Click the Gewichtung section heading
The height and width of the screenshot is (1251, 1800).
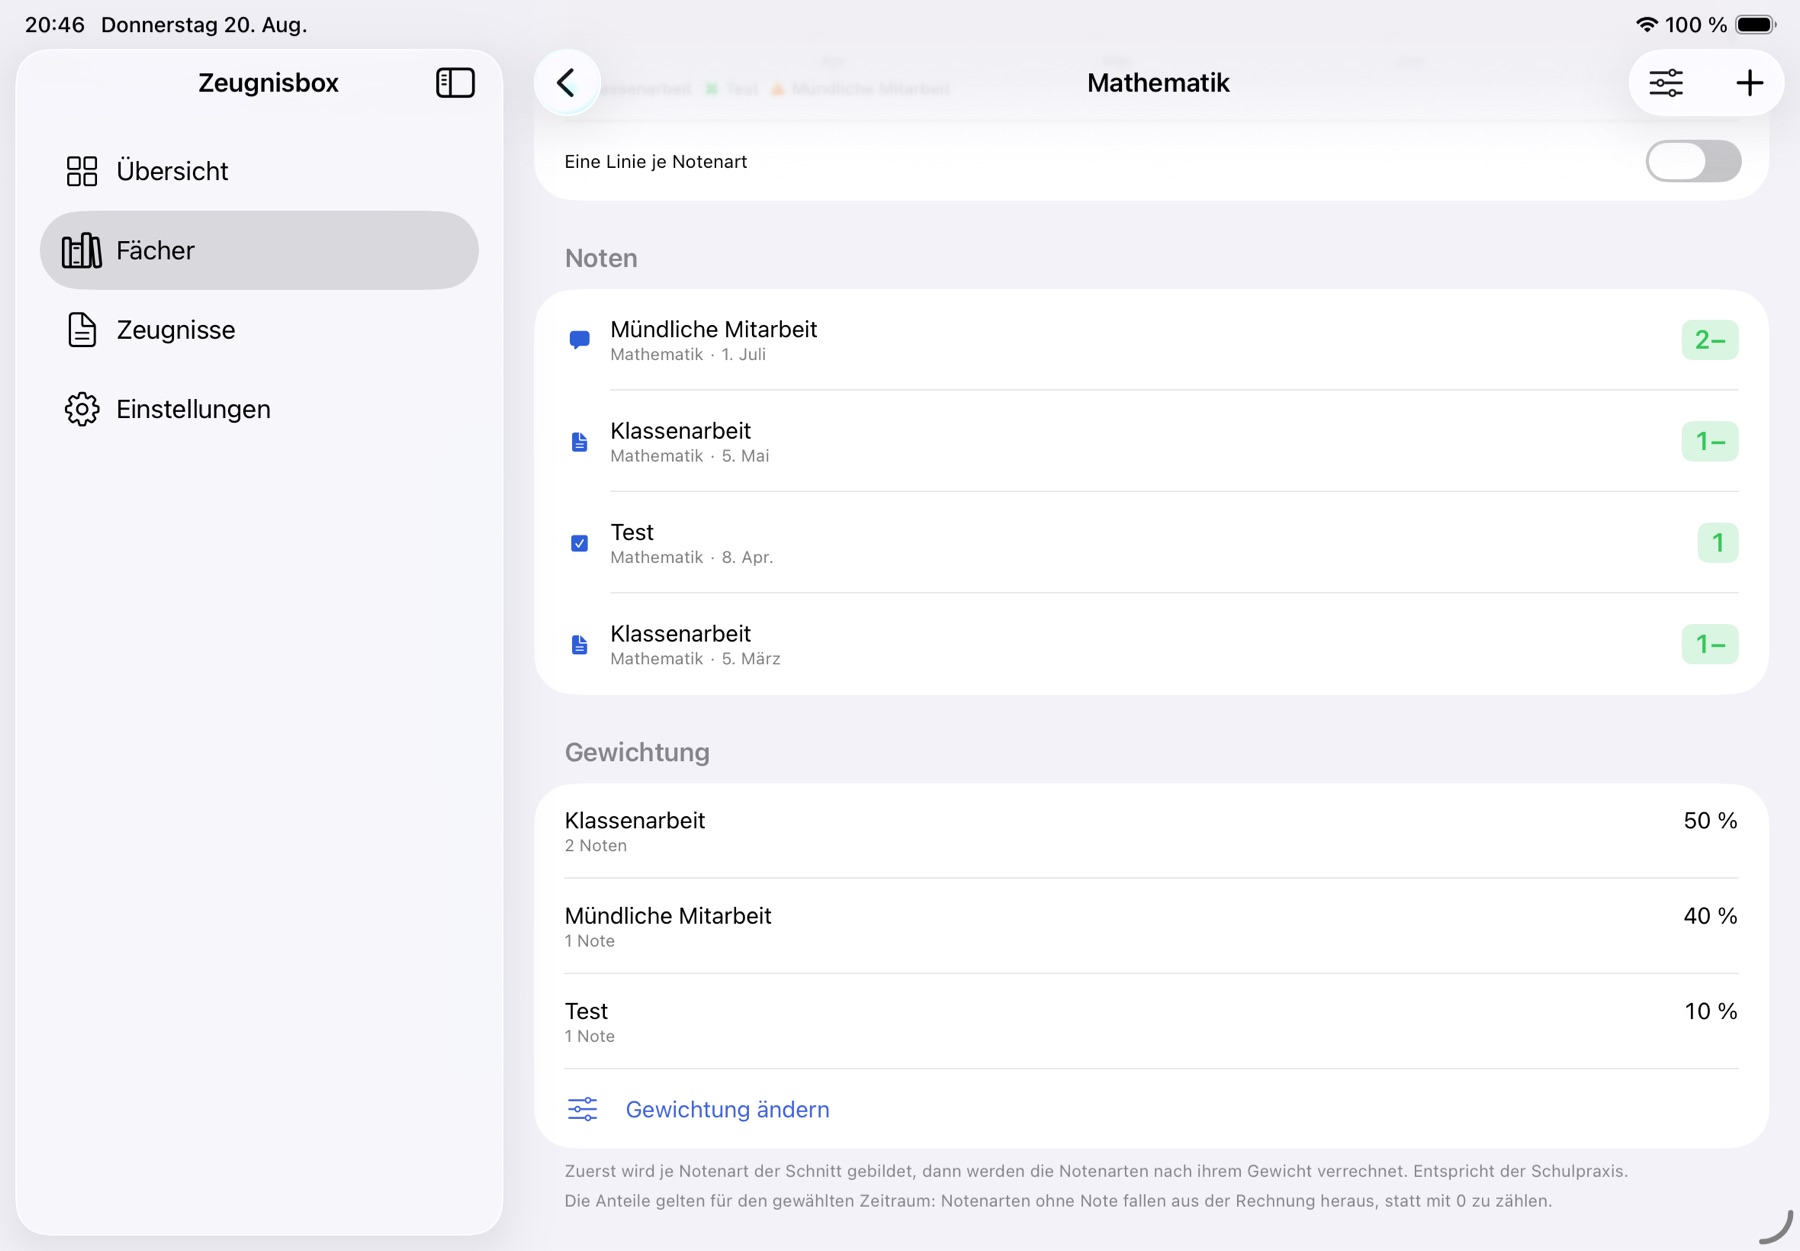click(x=637, y=752)
